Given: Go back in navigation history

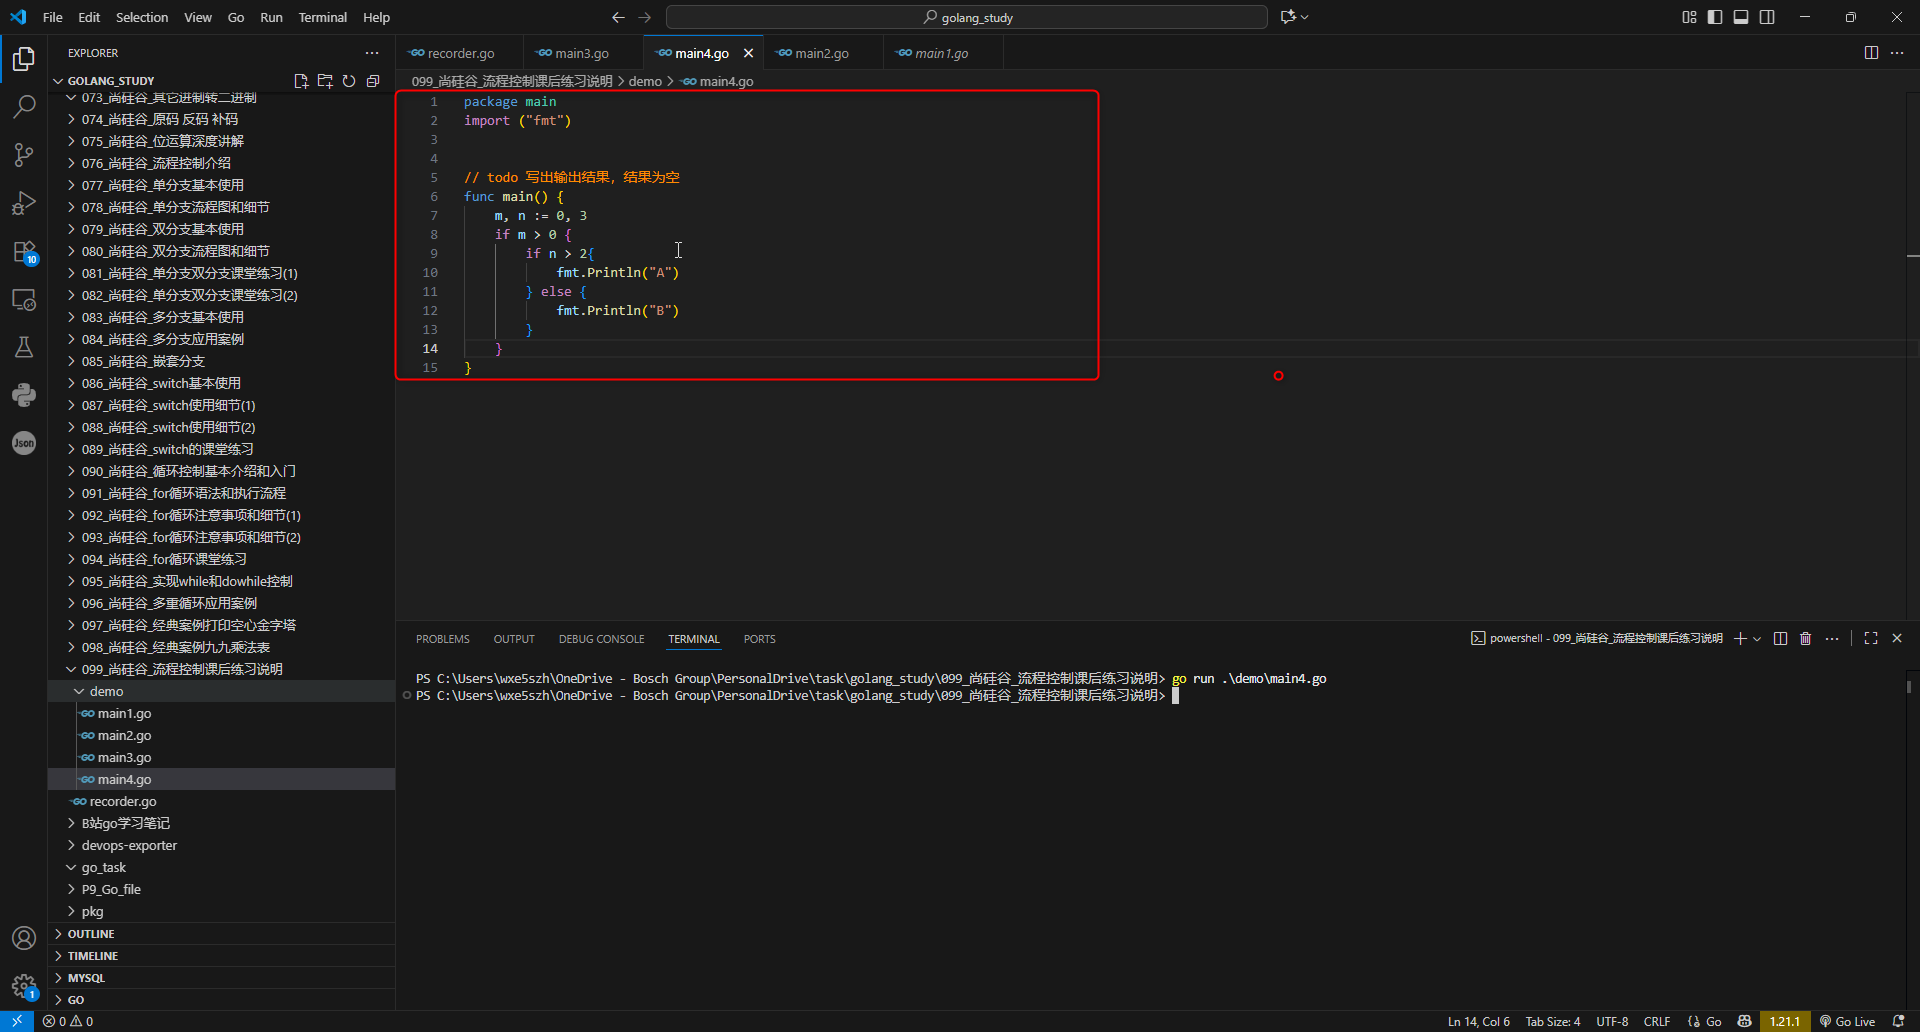Looking at the screenshot, I should click(618, 17).
